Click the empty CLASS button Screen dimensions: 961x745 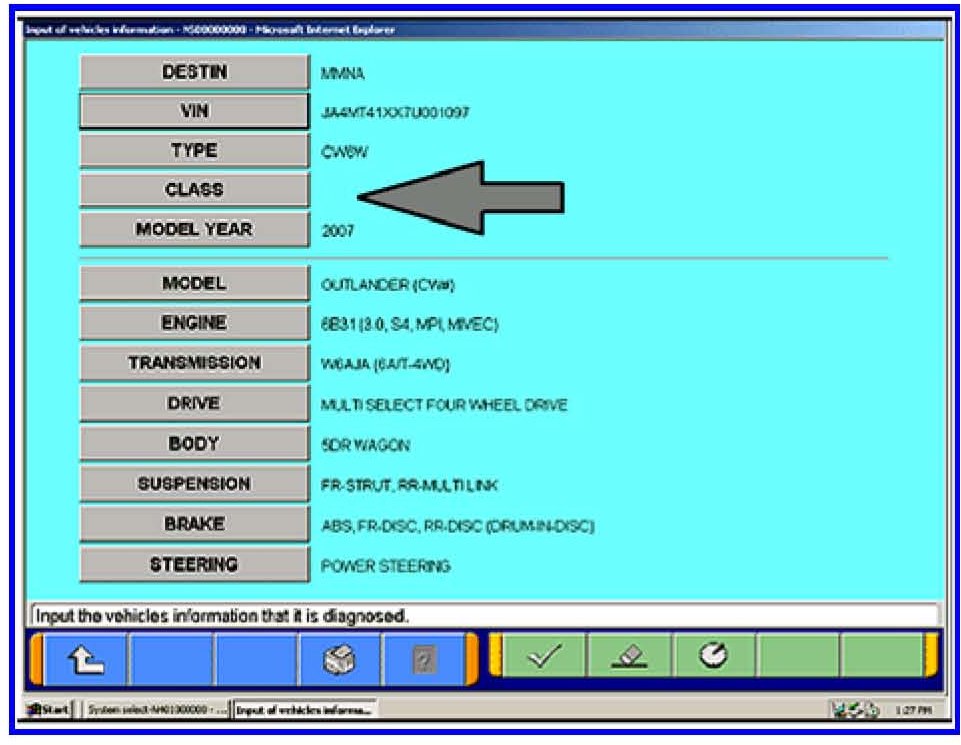194,190
